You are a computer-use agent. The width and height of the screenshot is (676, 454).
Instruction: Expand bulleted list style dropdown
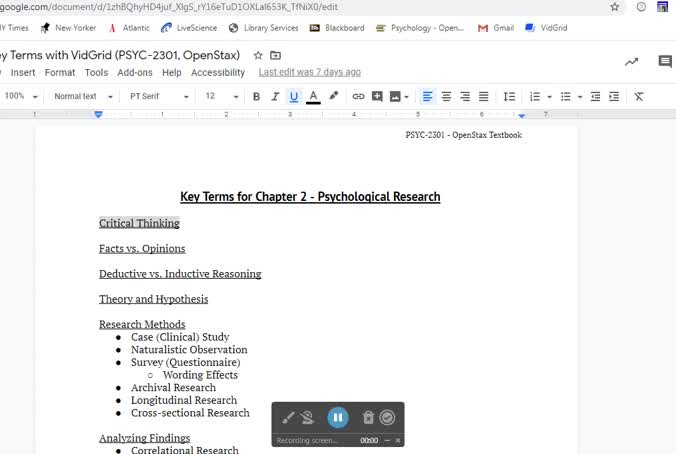(x=580, y=97)
